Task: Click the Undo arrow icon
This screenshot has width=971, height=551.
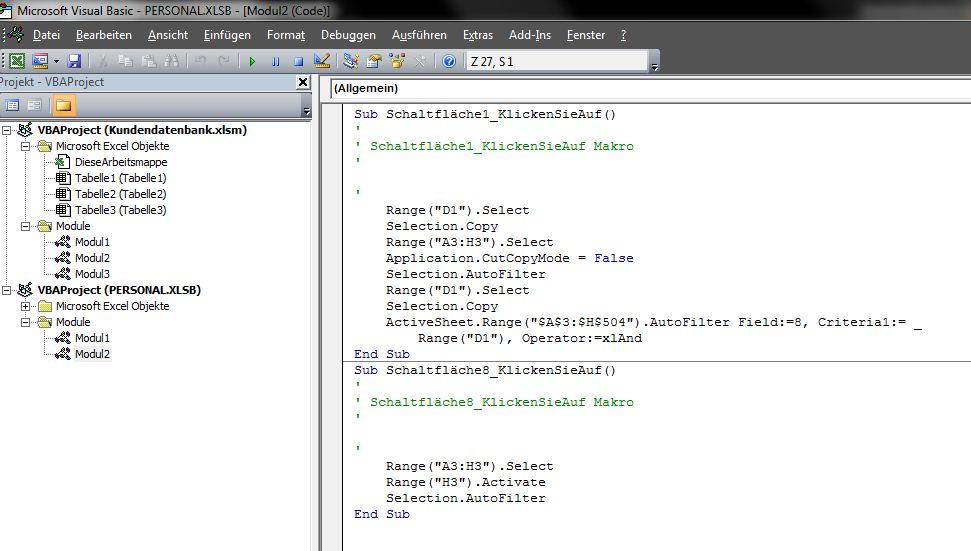Action: coord(200,61)
